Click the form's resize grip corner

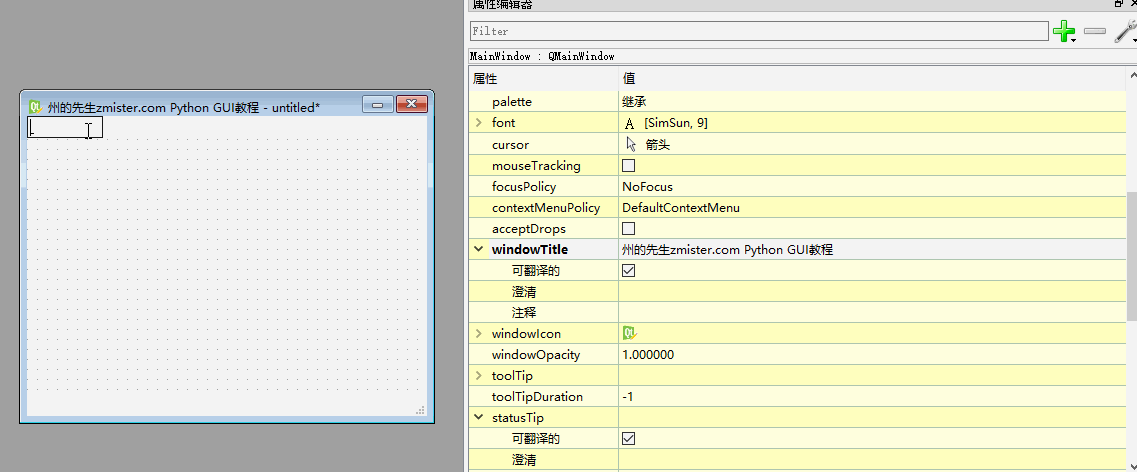tap(420, 410)
